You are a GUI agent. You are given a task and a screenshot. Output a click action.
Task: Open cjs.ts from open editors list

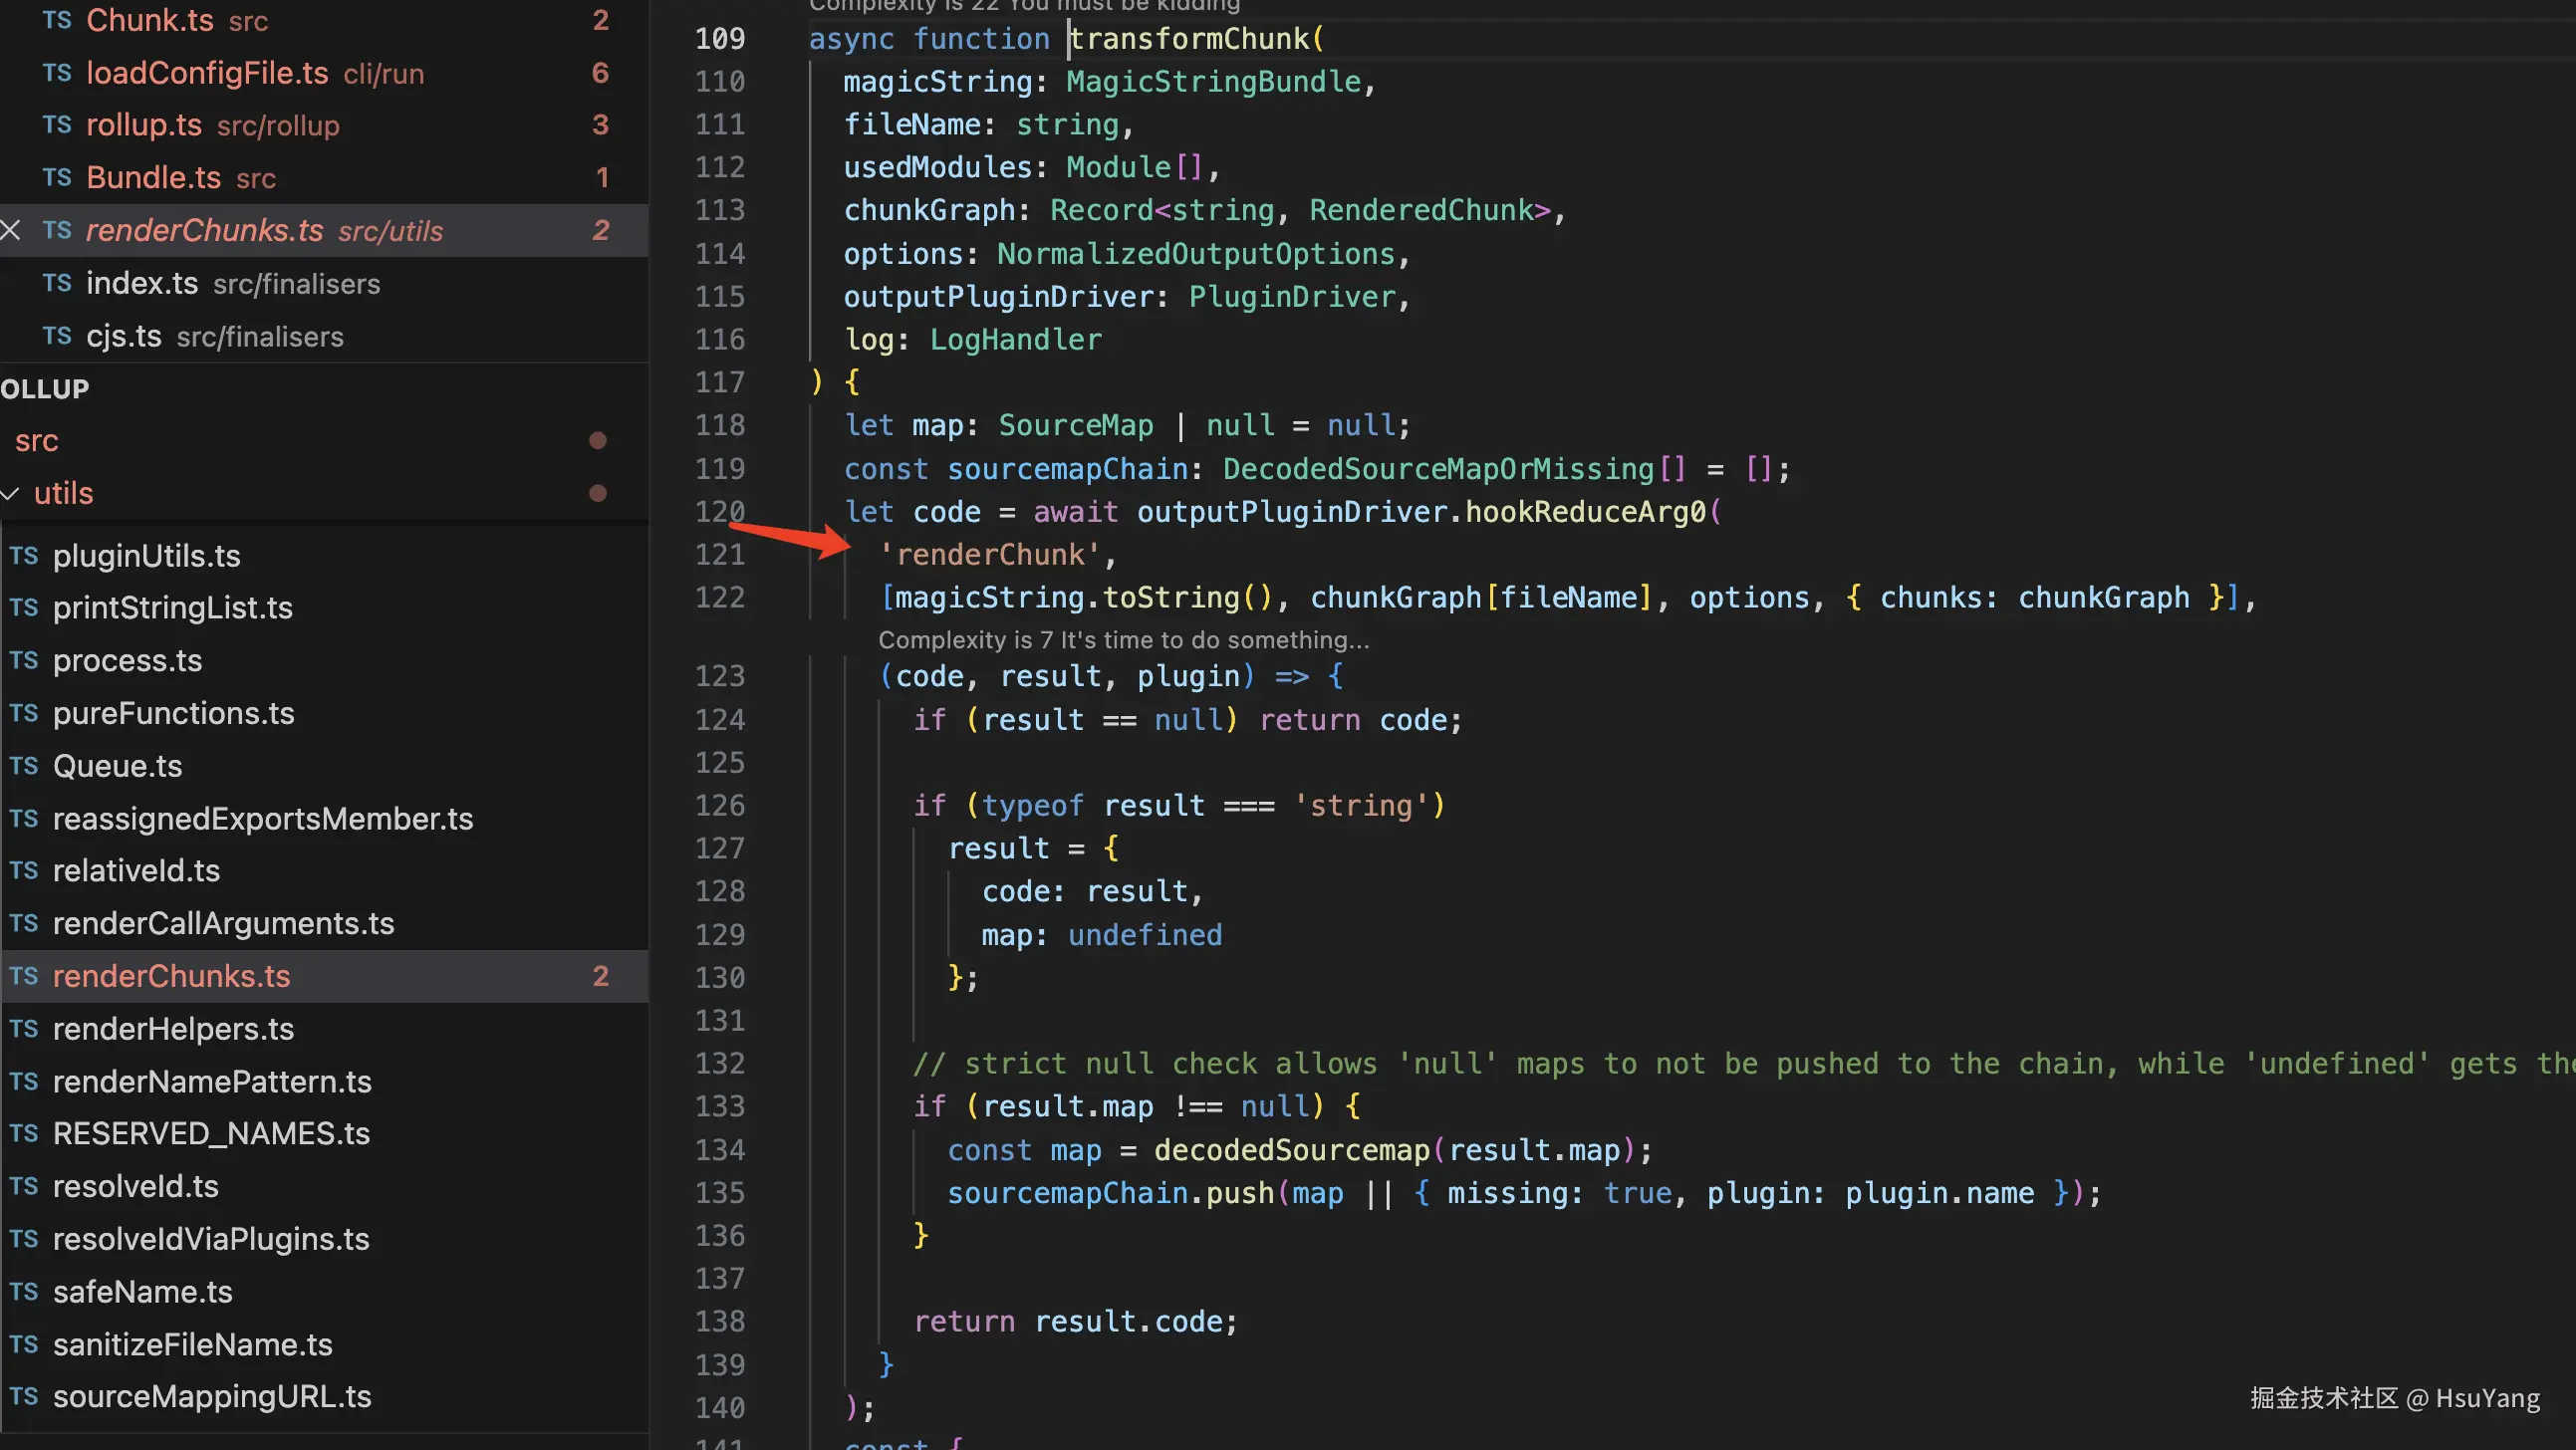pos(124,337)
